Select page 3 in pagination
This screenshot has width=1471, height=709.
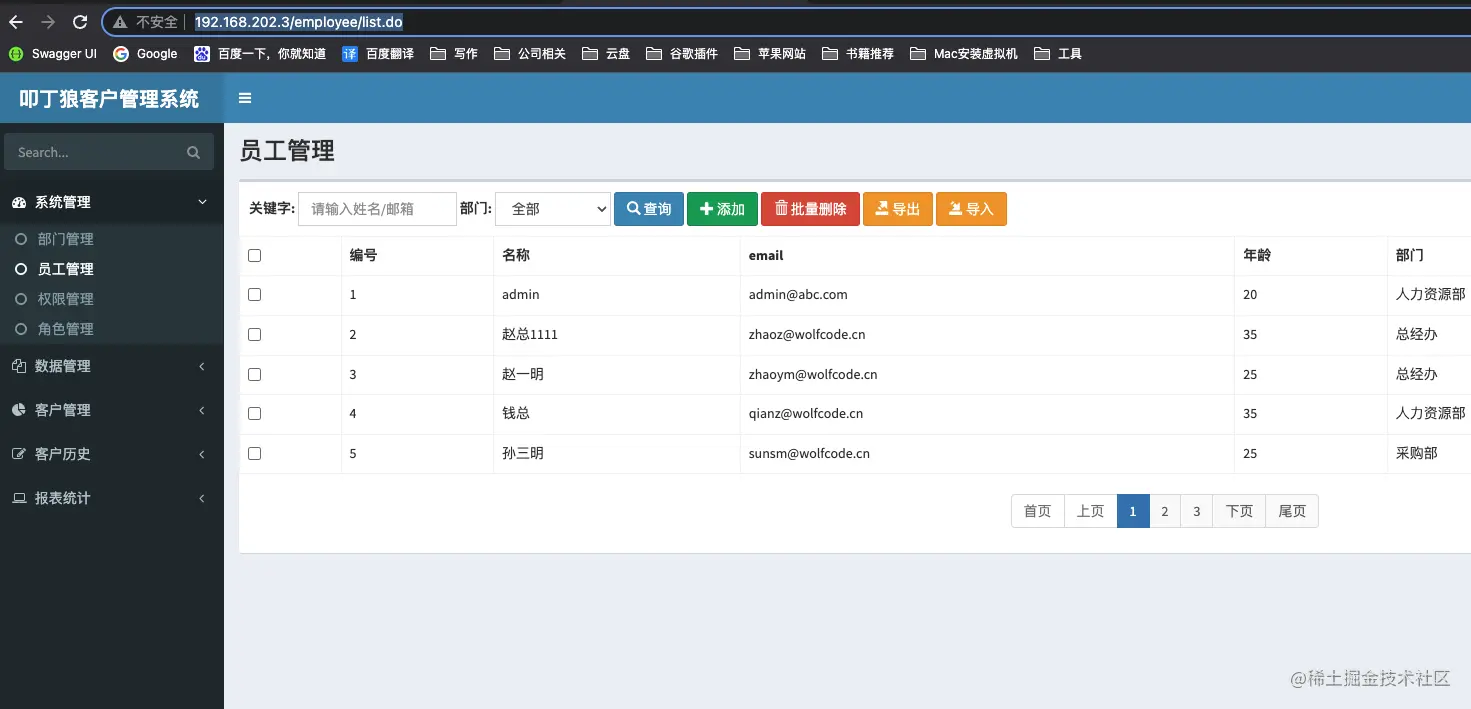(1197, 511)
